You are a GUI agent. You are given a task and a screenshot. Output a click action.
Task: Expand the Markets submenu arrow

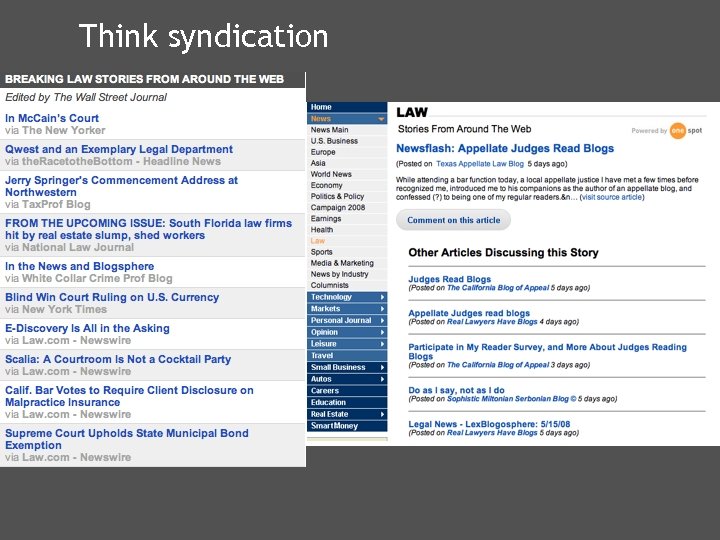coord(382,309)
